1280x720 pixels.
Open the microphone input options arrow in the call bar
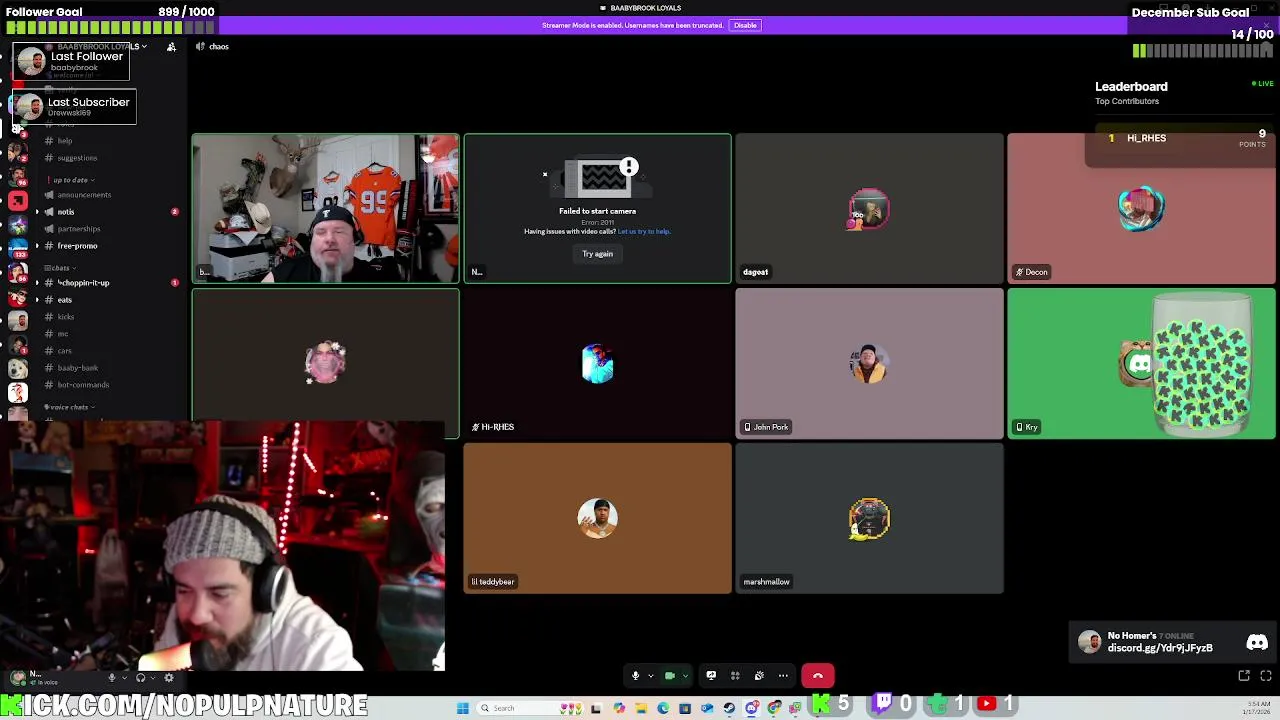point(650,676)
